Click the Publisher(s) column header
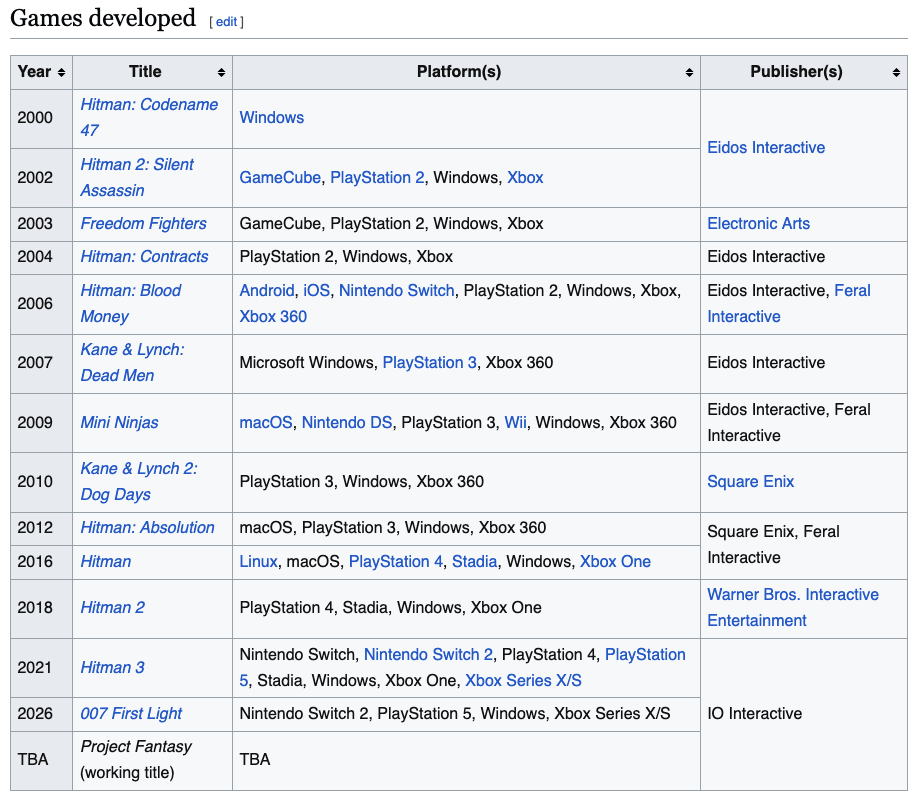Screen dimensions: 920x798 coord(804,72)
